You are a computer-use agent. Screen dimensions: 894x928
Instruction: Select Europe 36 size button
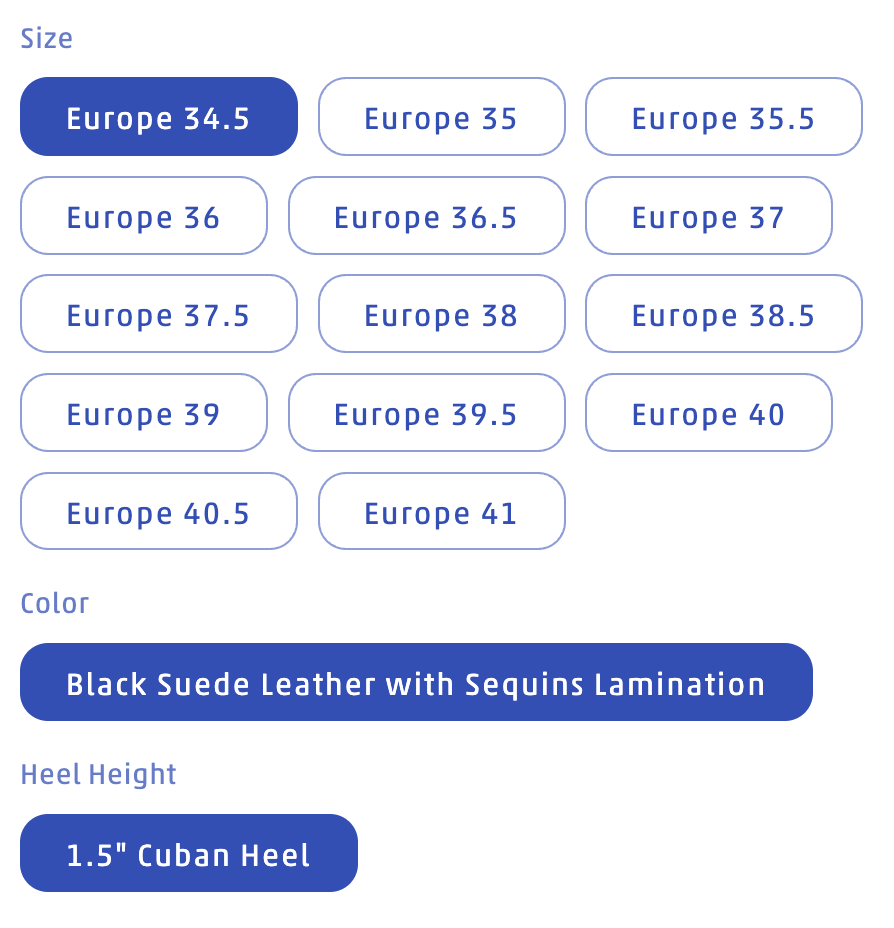(143, 216)
